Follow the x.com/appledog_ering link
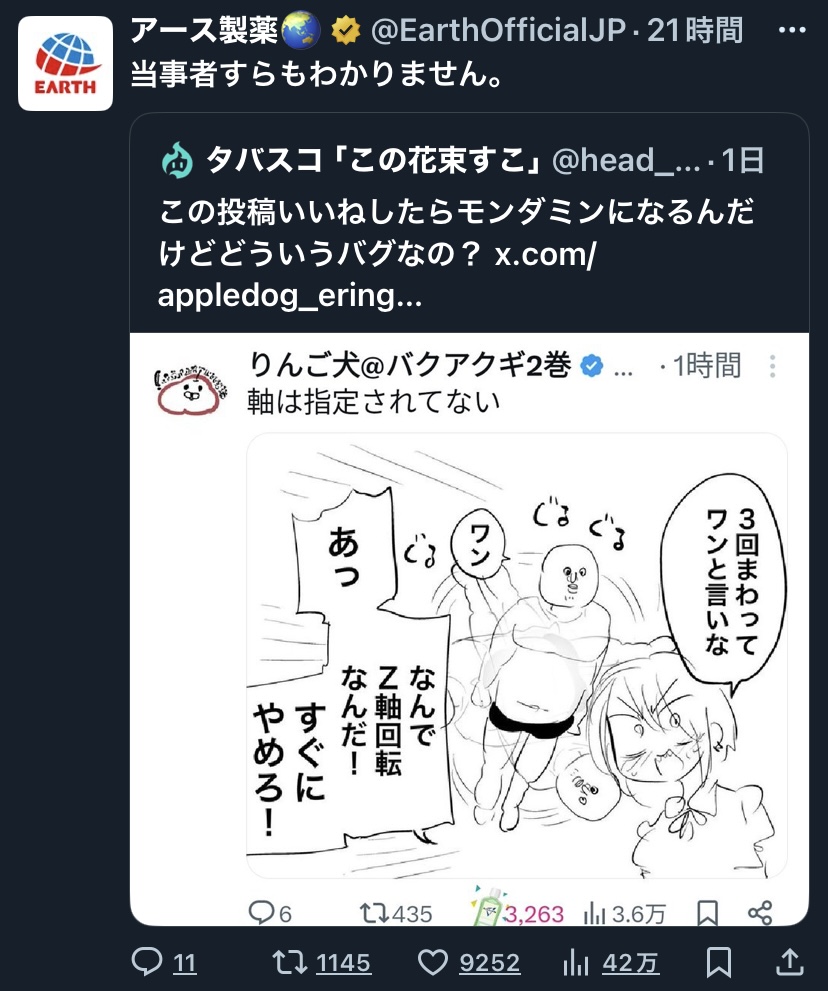The height and width of the screenshot is (991, 828). pos(377,274)
